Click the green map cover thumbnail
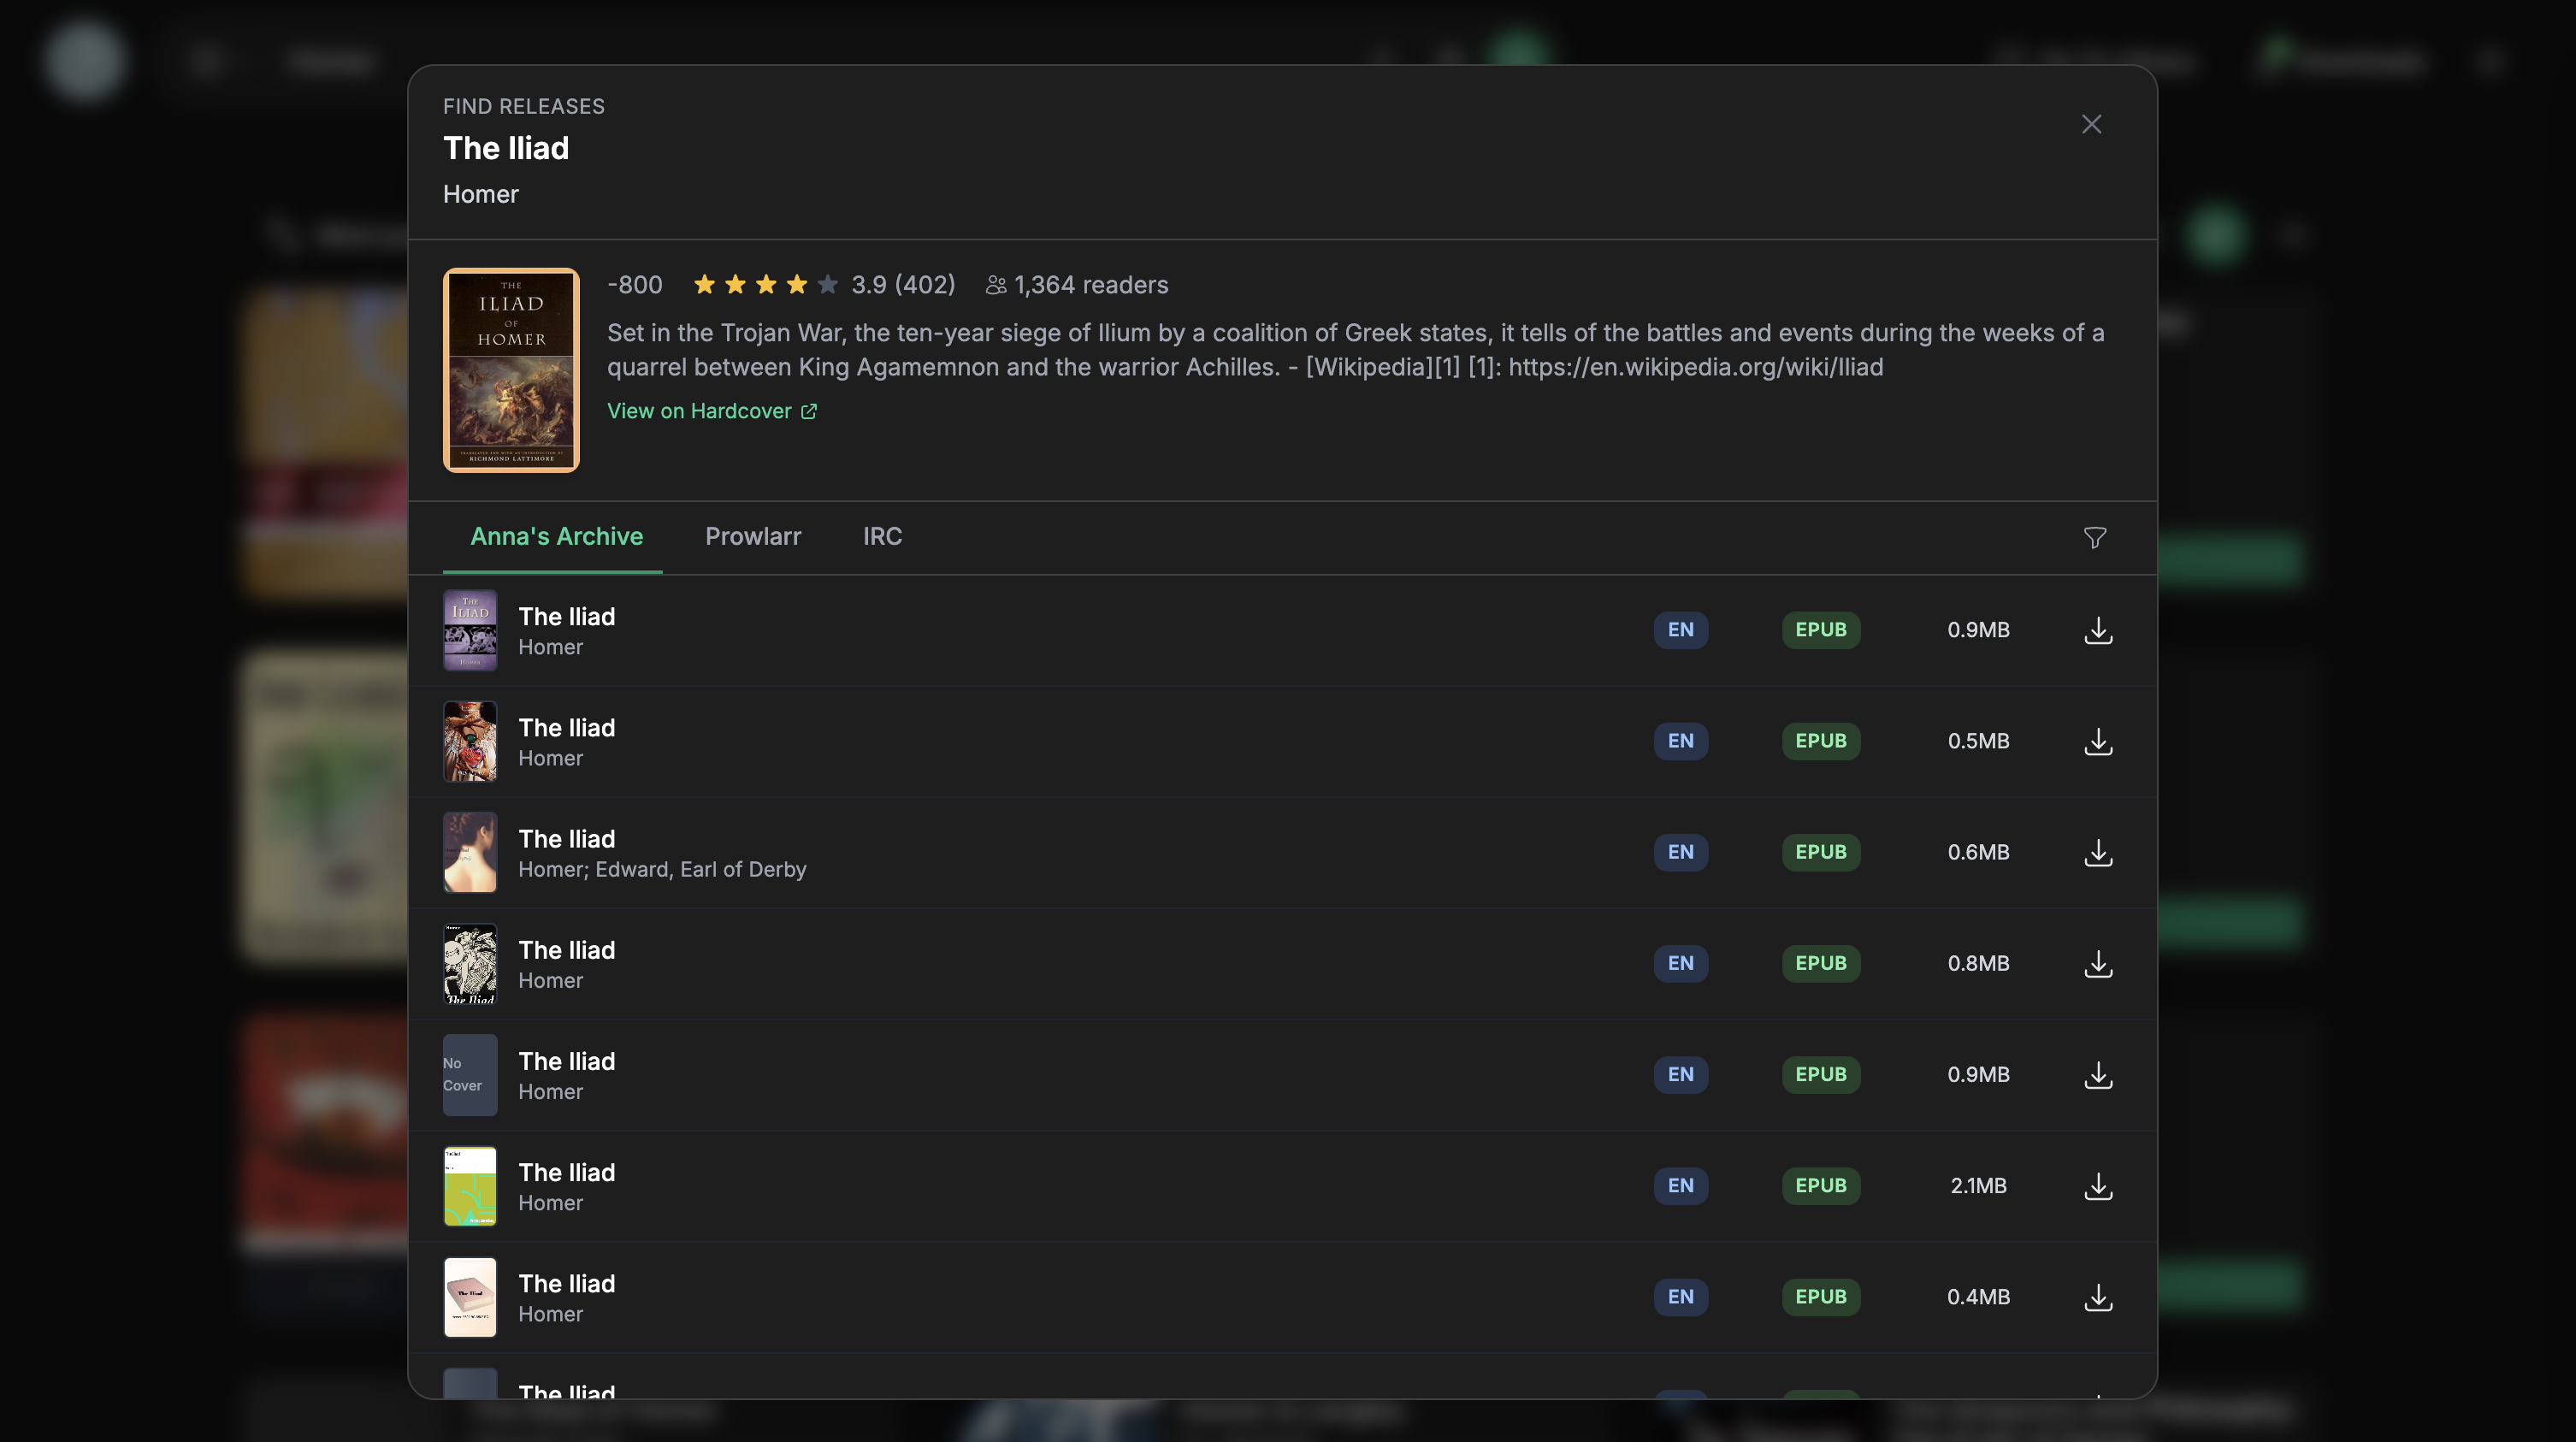The image size is (2576, 1442). [470, 1185]
